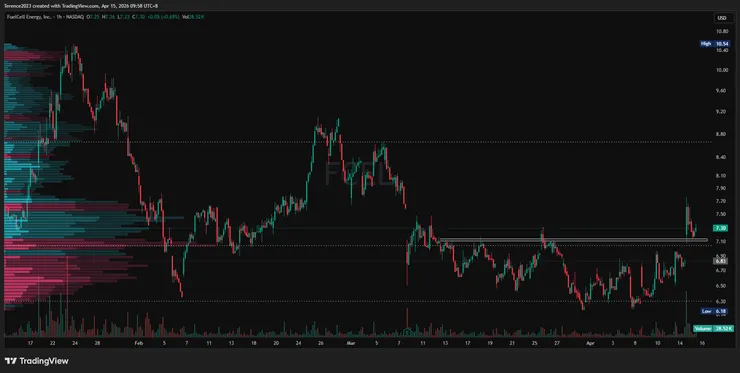Image resolution: width=740 pixels, height=373 pixels.
Task: Select the High 10.54 price label
Action: 715,43
